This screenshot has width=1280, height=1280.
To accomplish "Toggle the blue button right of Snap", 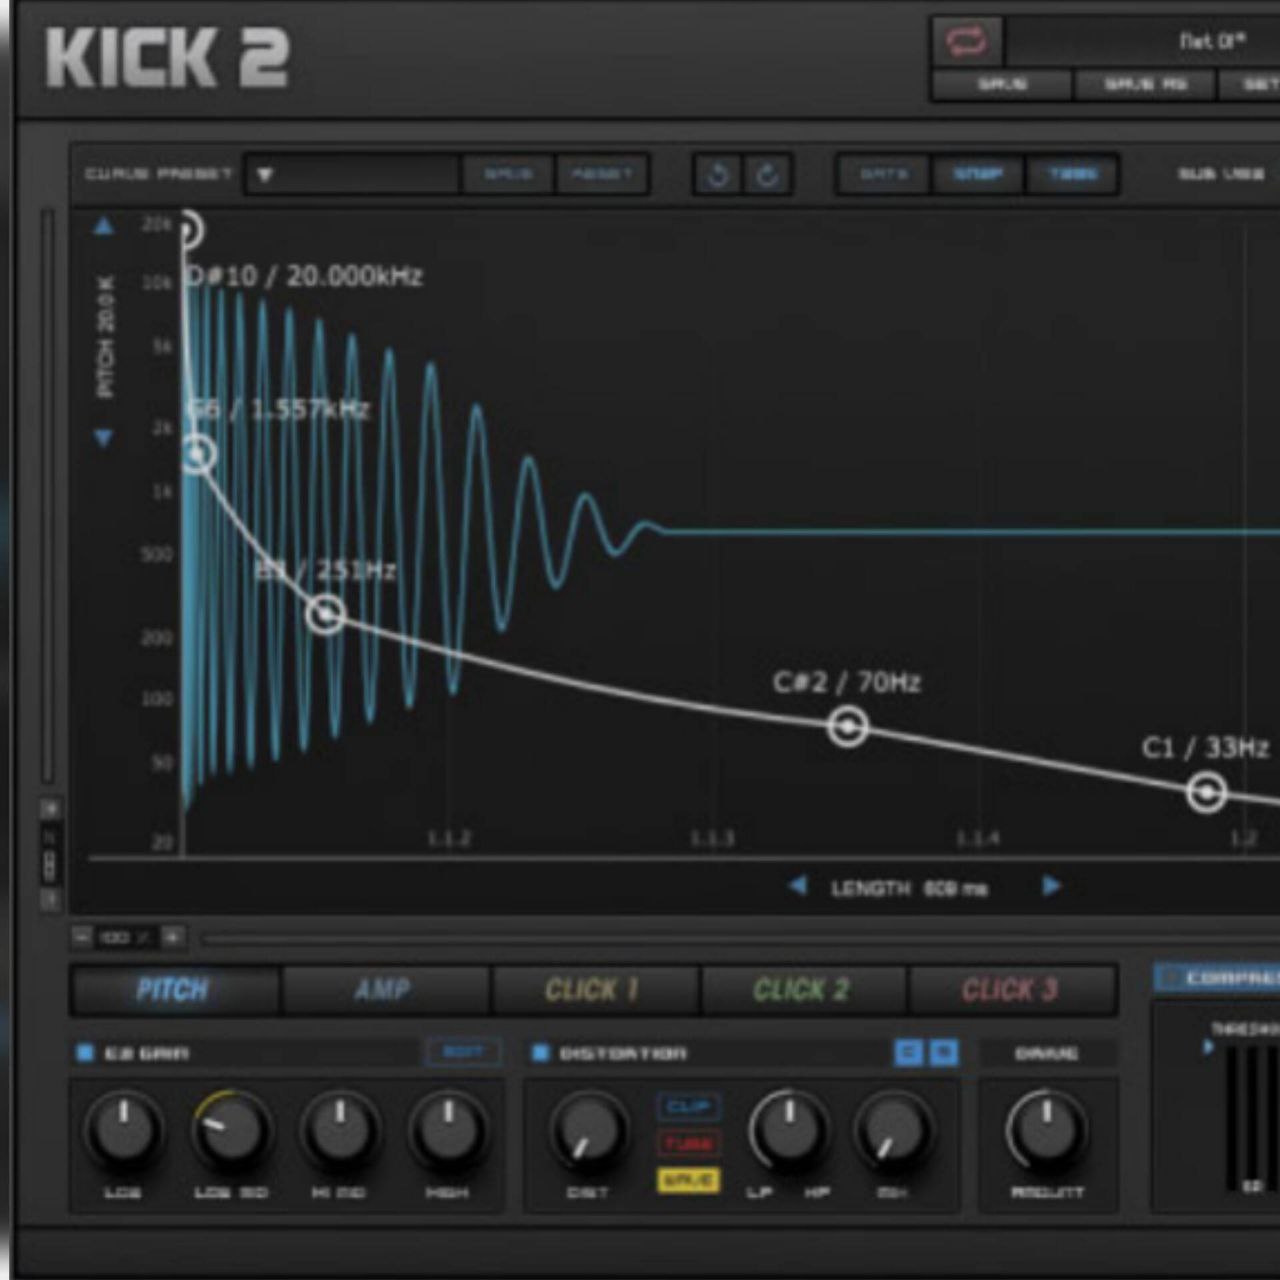I will pyautogui.click(x=1072, y=175).
